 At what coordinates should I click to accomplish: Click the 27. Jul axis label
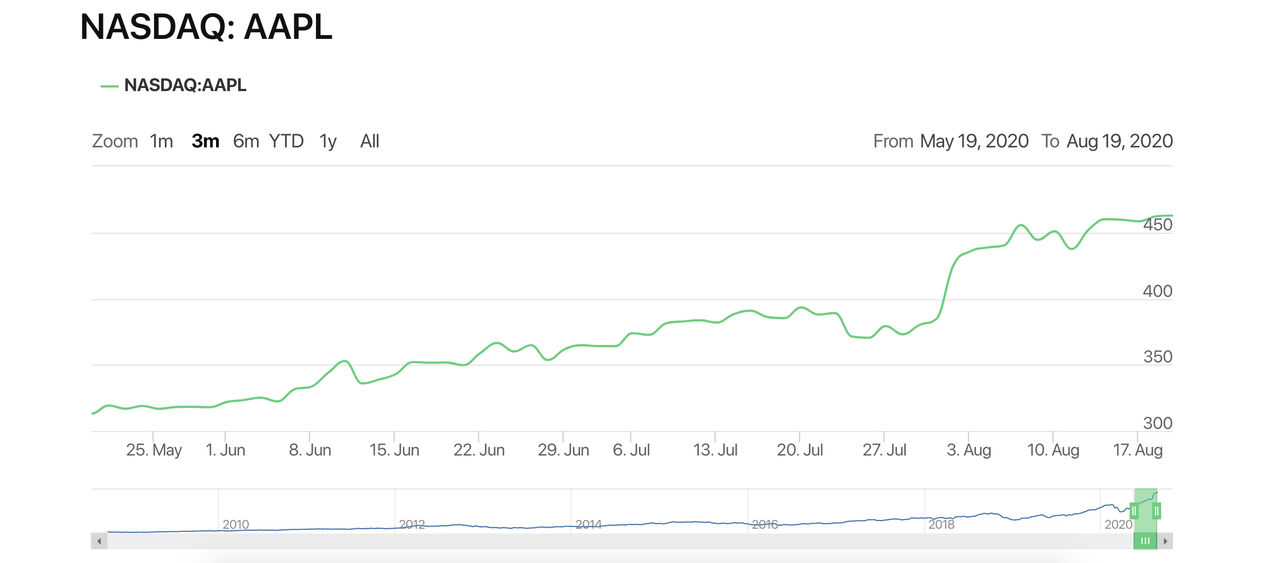[884, 450]
